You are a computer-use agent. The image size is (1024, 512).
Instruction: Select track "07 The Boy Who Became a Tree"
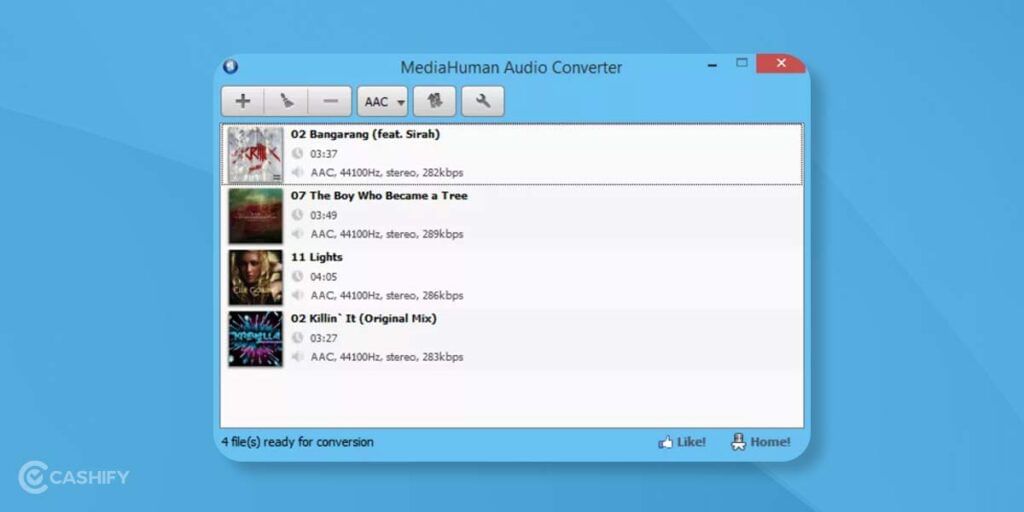click(379, 196)
